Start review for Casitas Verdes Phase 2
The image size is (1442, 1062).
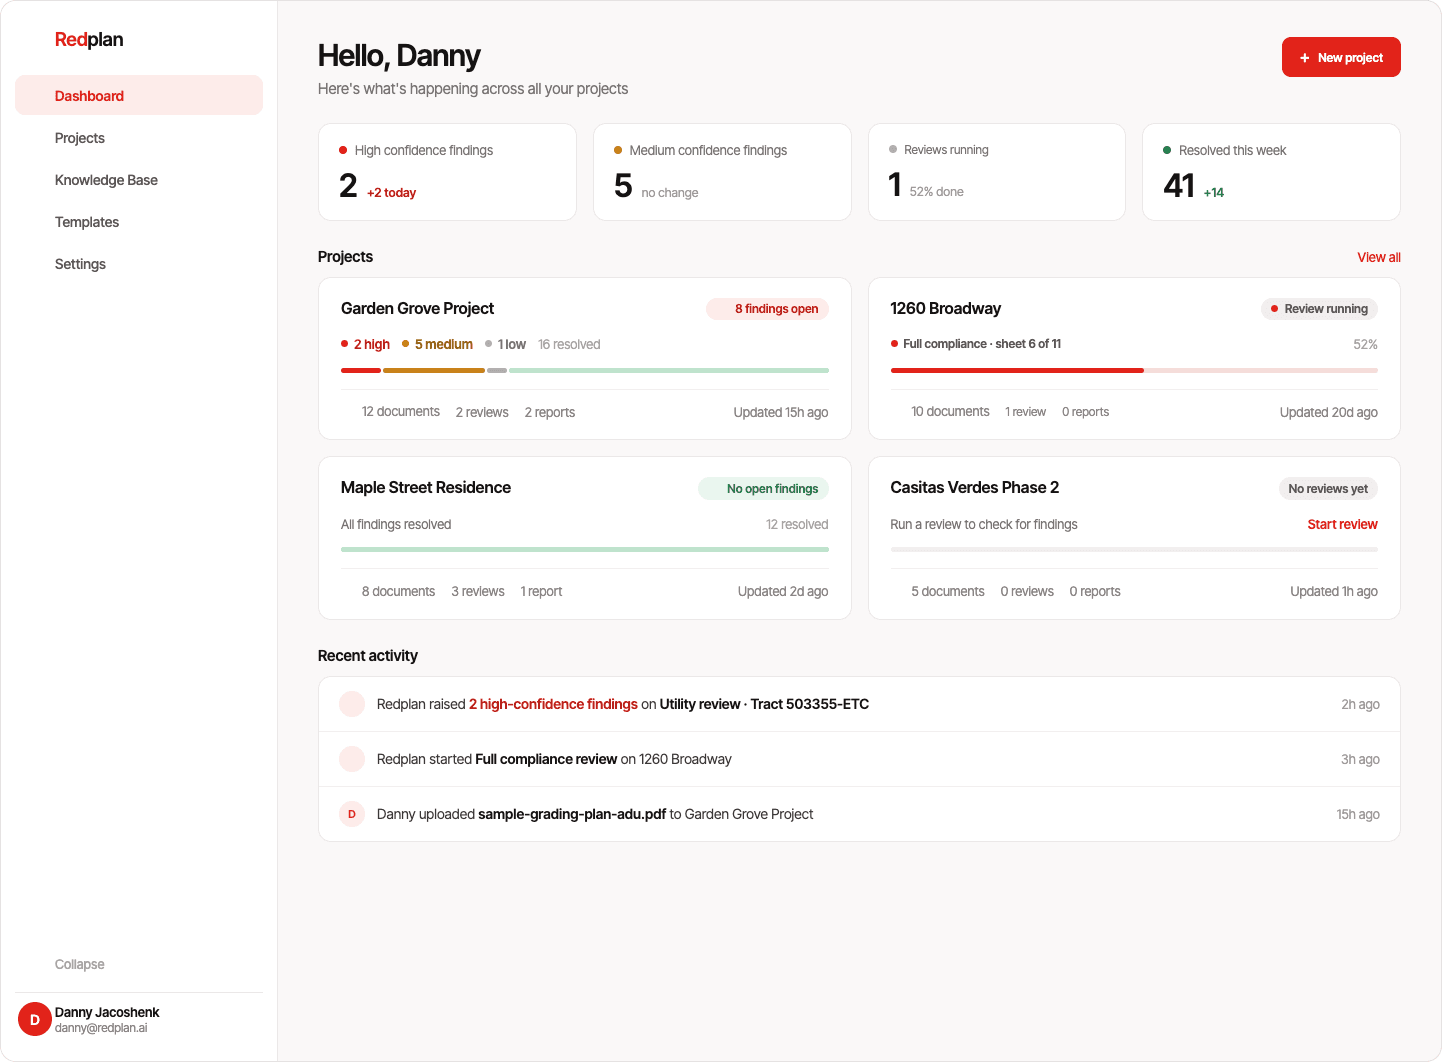point(1342,524)
